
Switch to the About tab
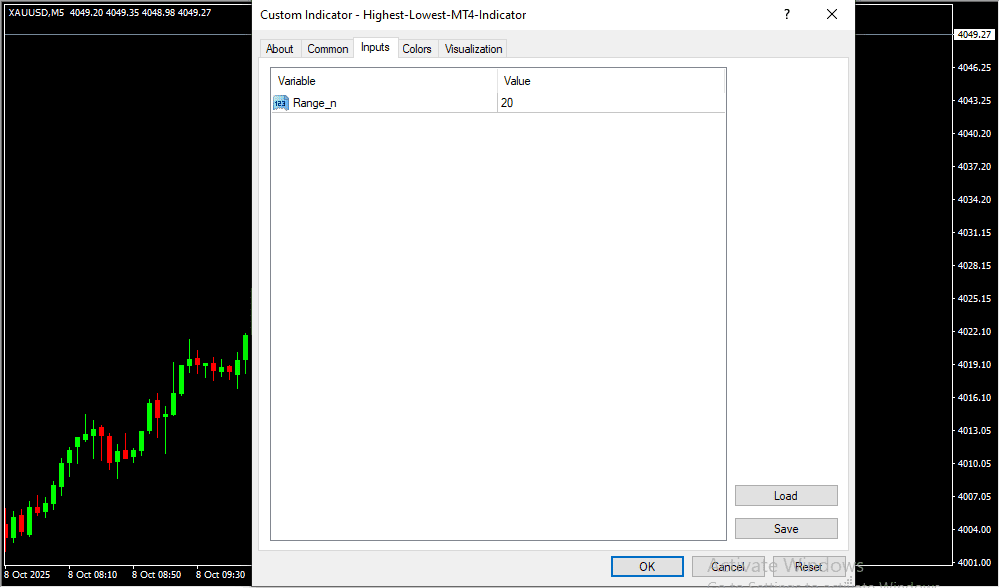pyautogui.click(x=280, y=49)
